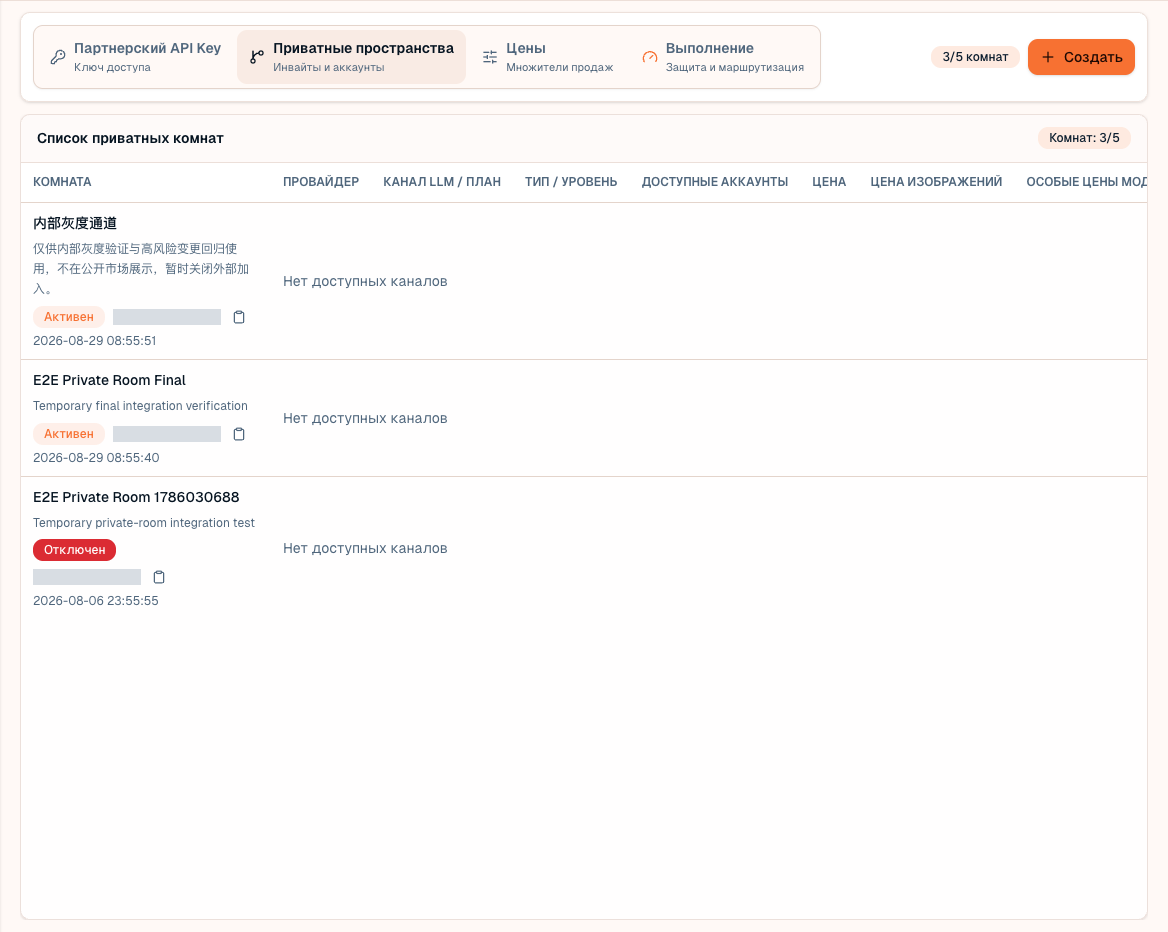This screenshot has width=1168, height=932.
Task: Click Активен status of E2E Private Room Final
Action: tap(69, 434)
